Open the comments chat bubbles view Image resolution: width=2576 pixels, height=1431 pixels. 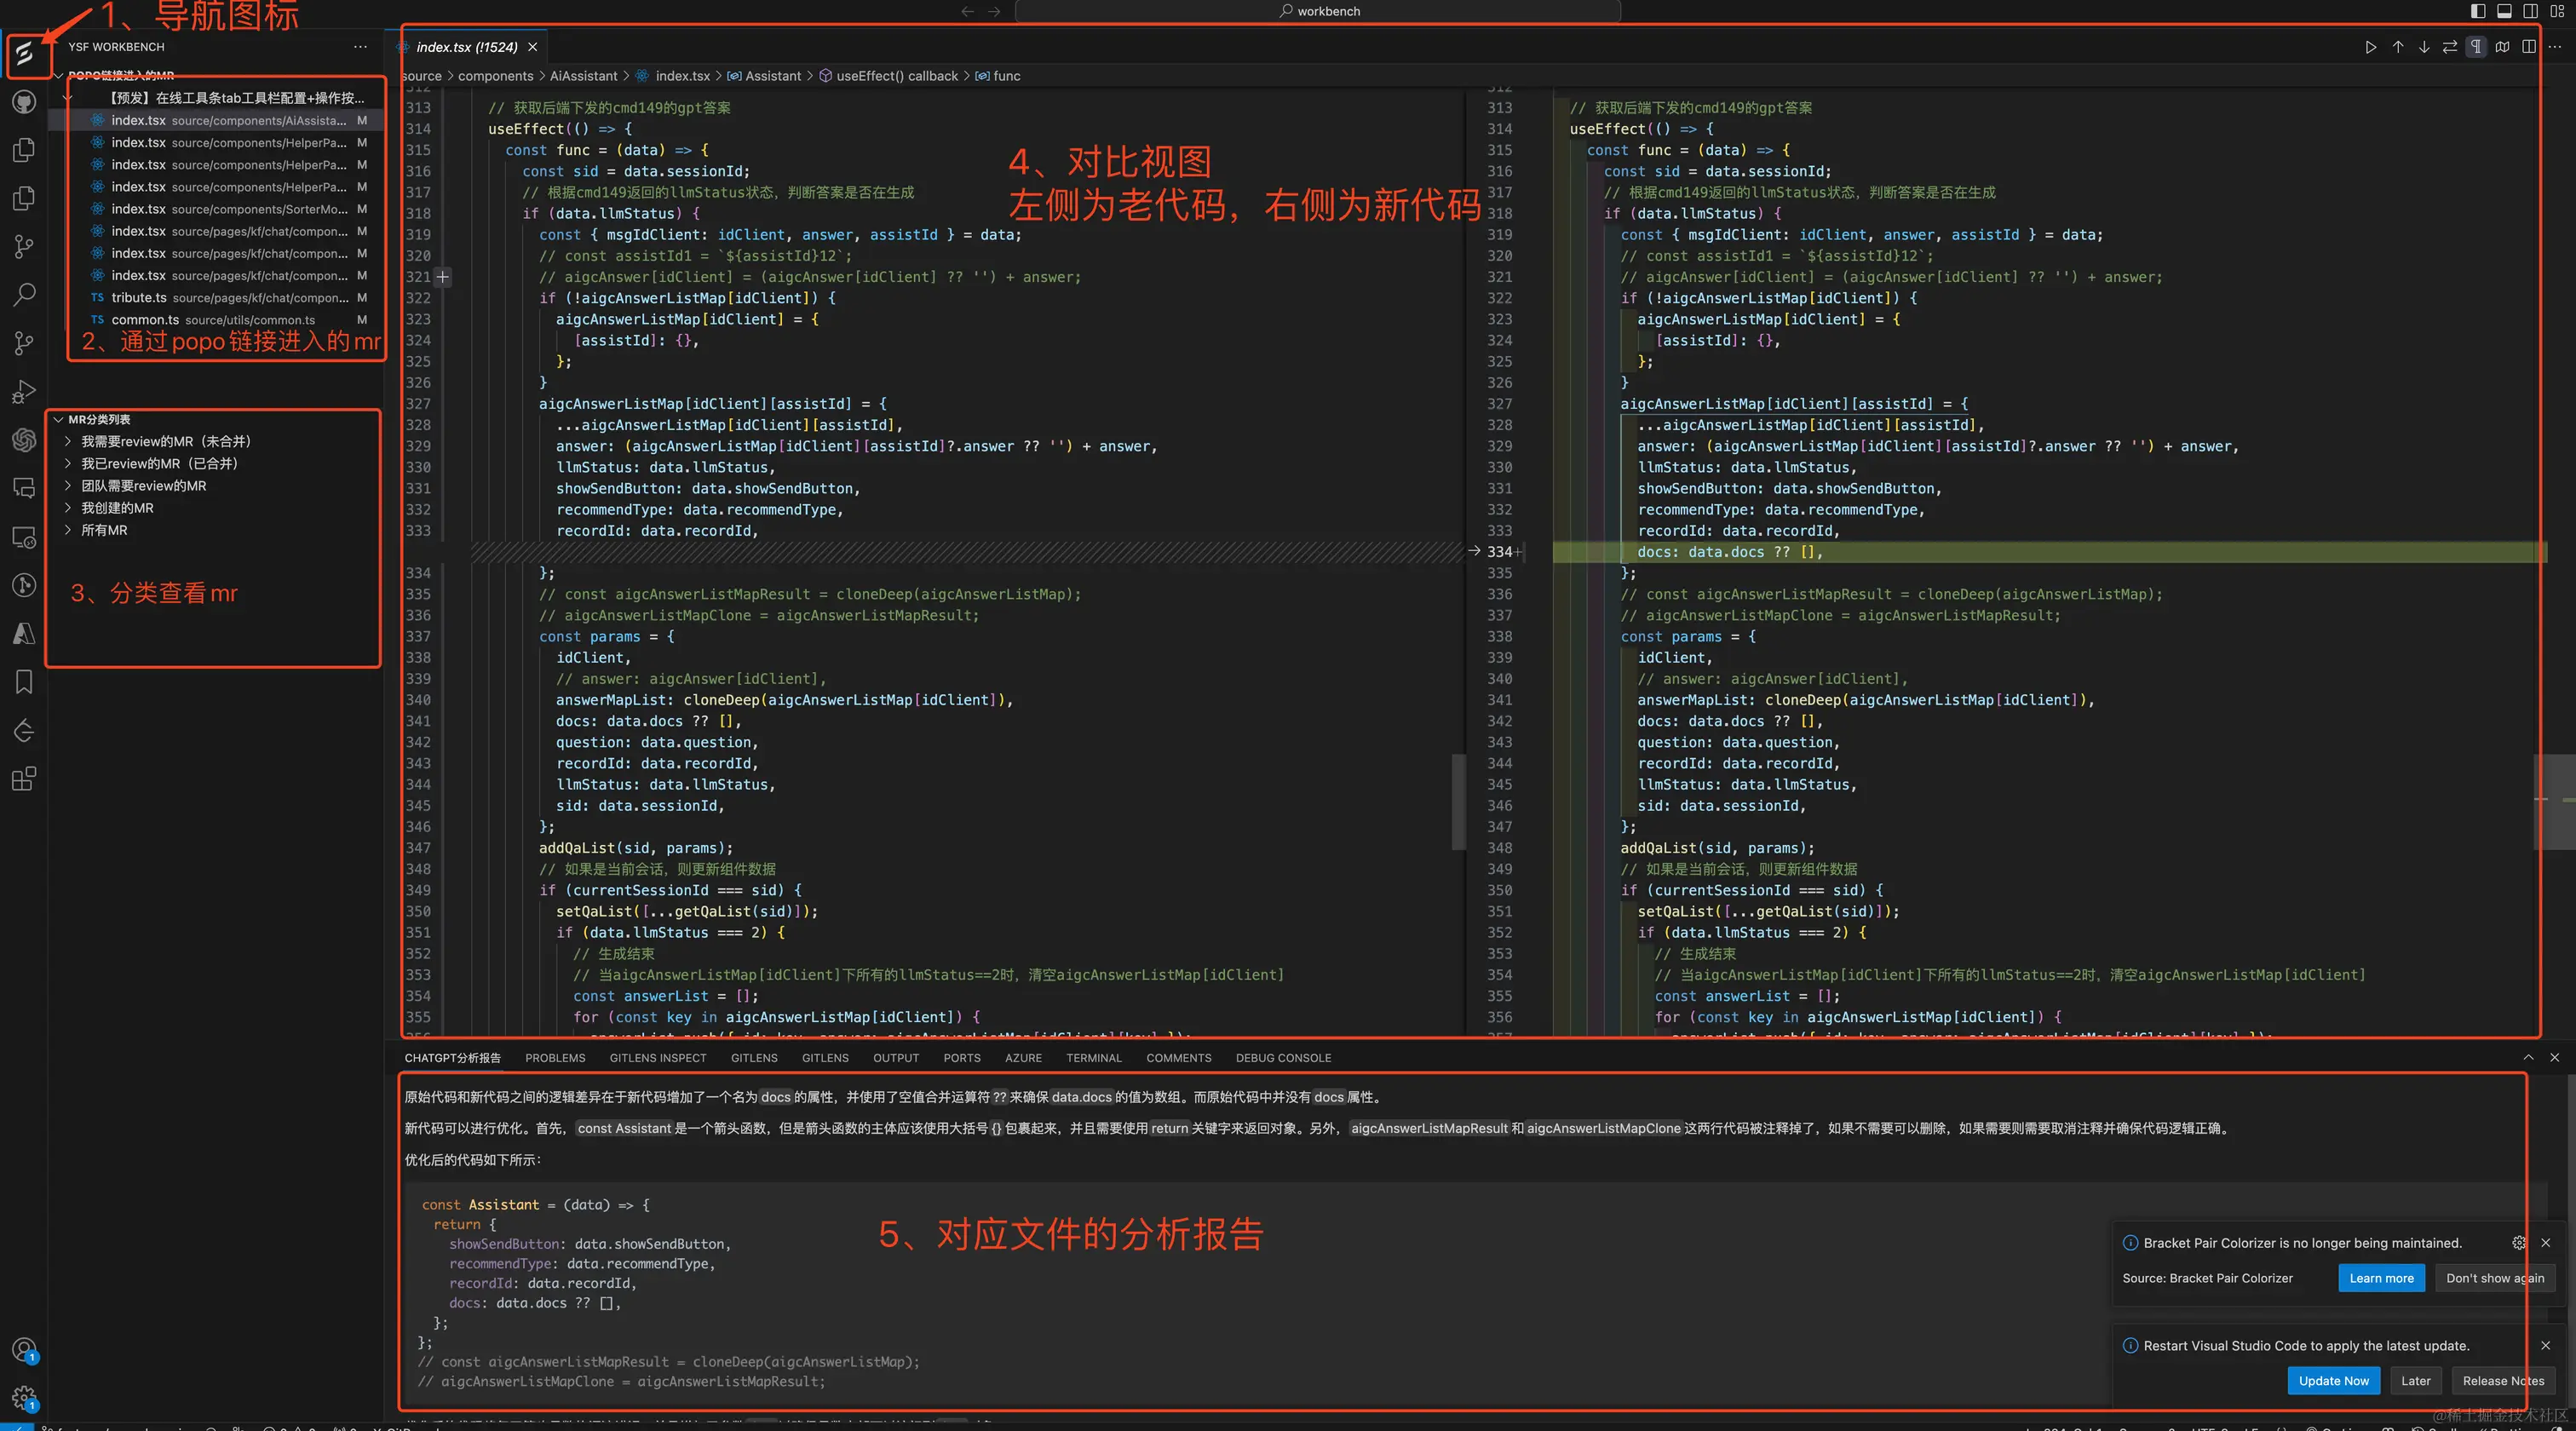[24, 488]
